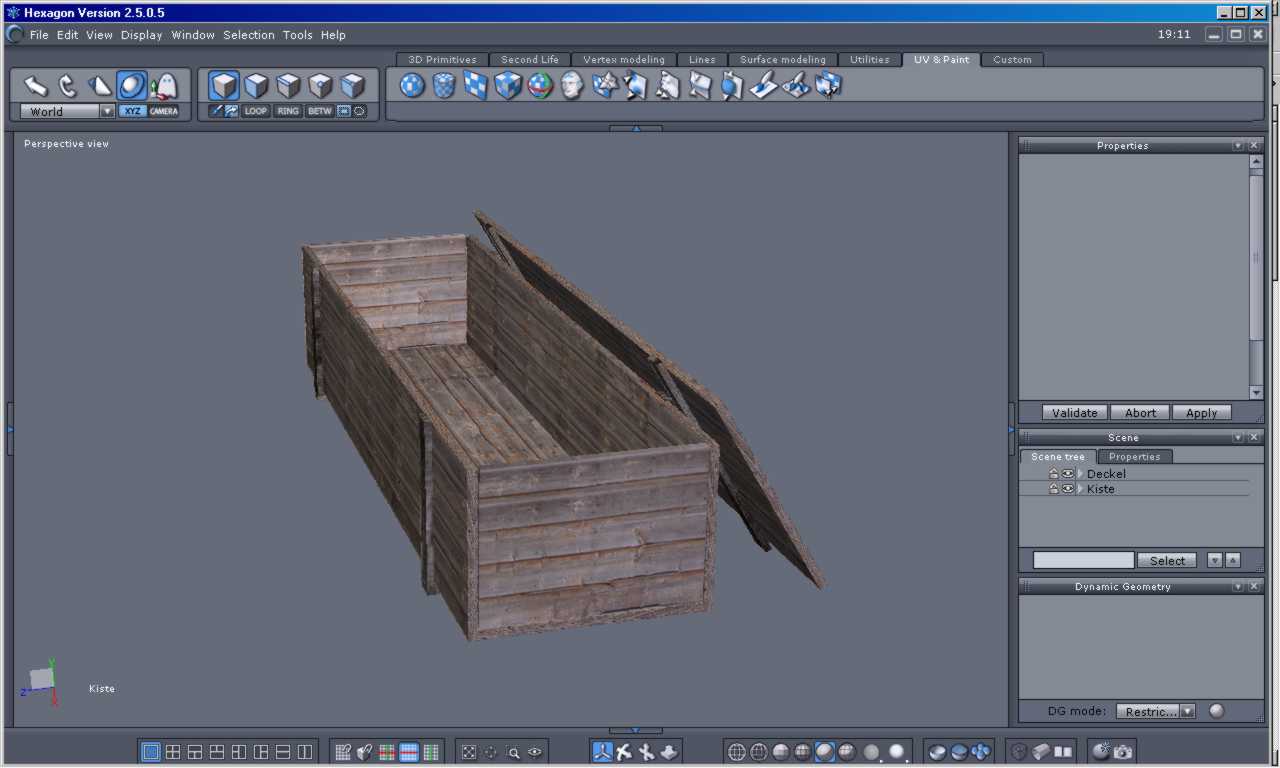Select the single-view layout icon
This screenshot has width=1280, height=768.
click(x=151, y=752)
